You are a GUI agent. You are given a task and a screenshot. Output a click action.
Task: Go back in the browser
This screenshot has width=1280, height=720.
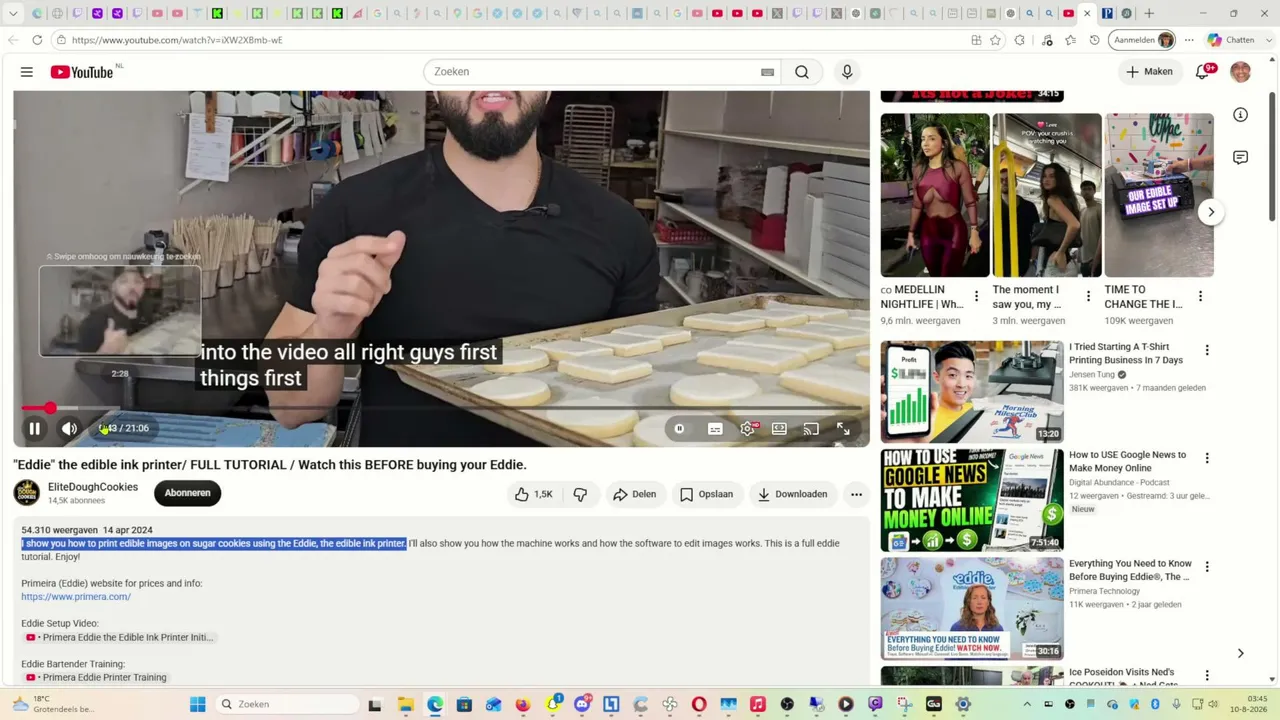13,40
